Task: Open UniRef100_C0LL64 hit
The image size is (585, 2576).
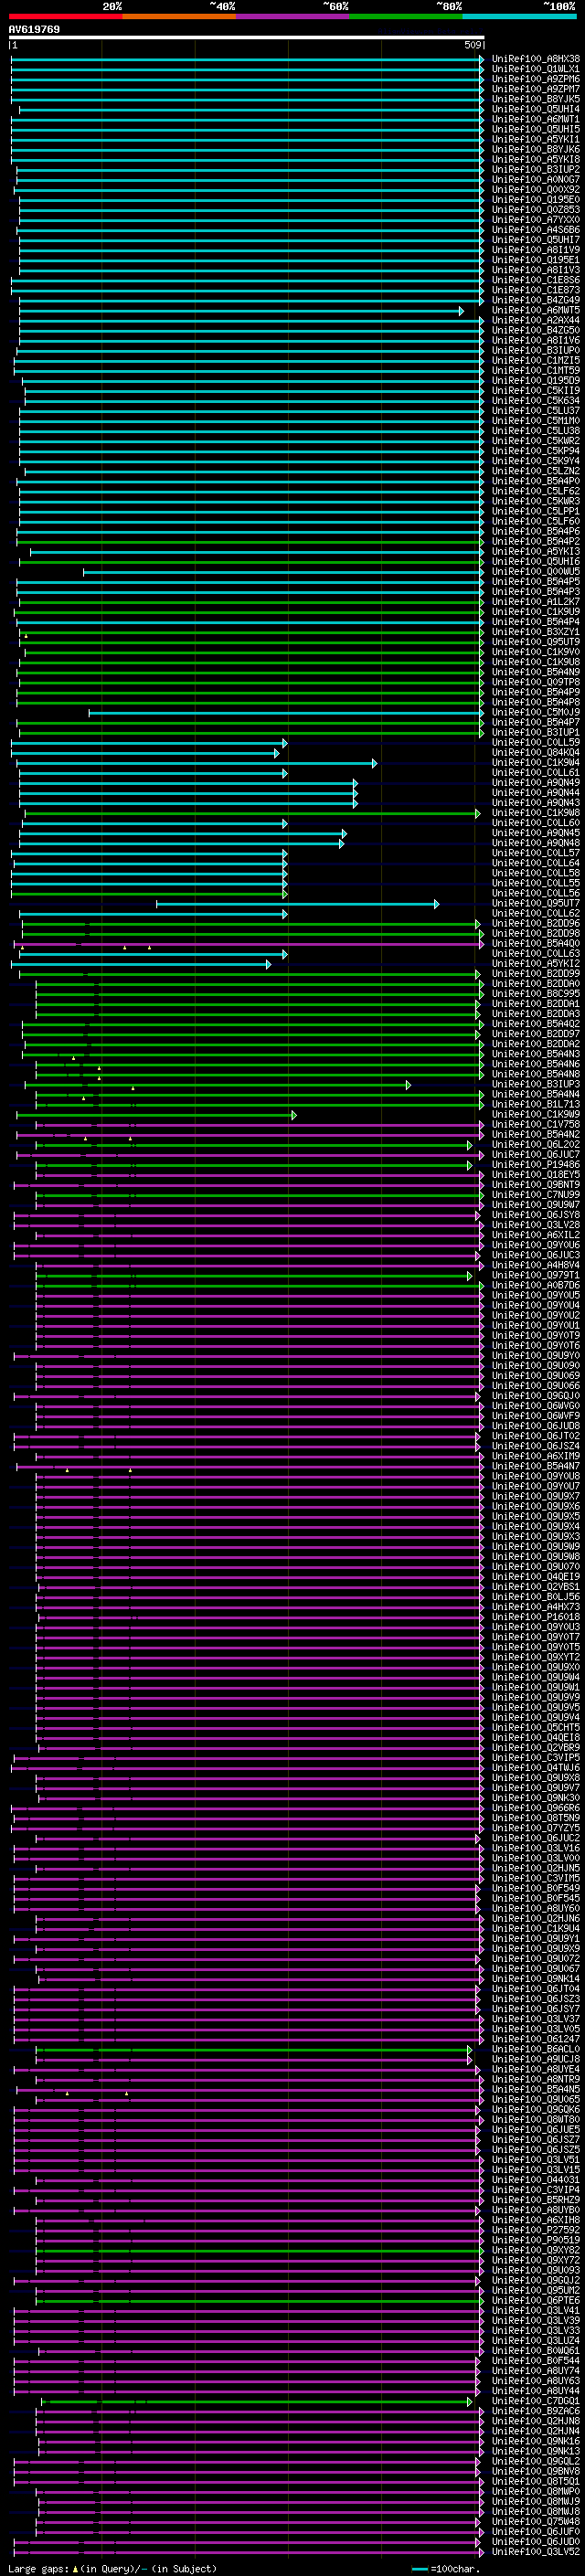Action: [536, 863]
